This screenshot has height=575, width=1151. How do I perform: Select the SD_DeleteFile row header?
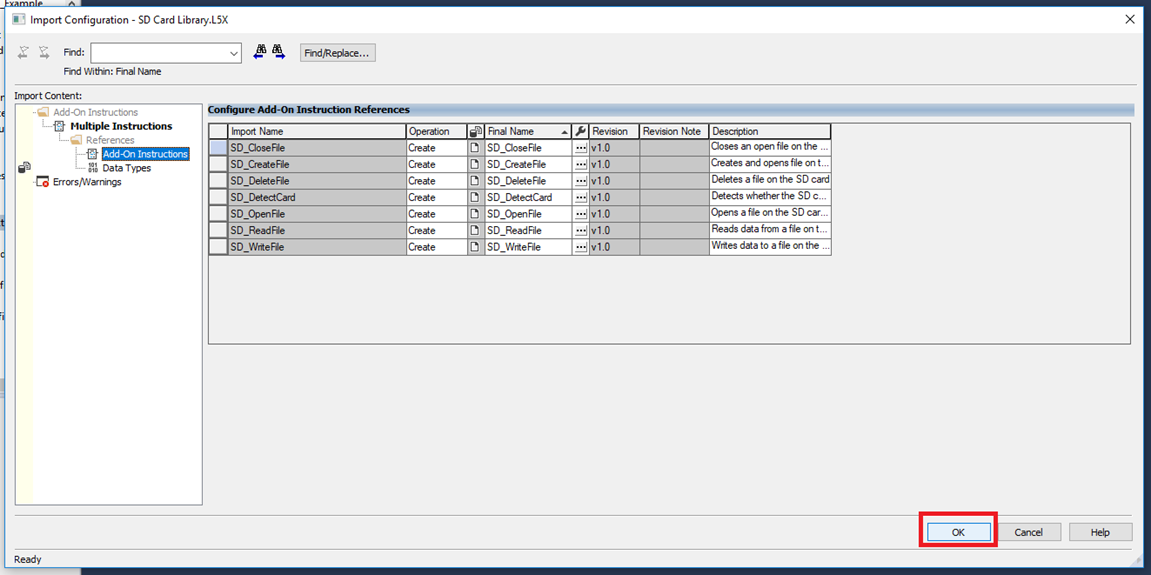pos(218,181)
